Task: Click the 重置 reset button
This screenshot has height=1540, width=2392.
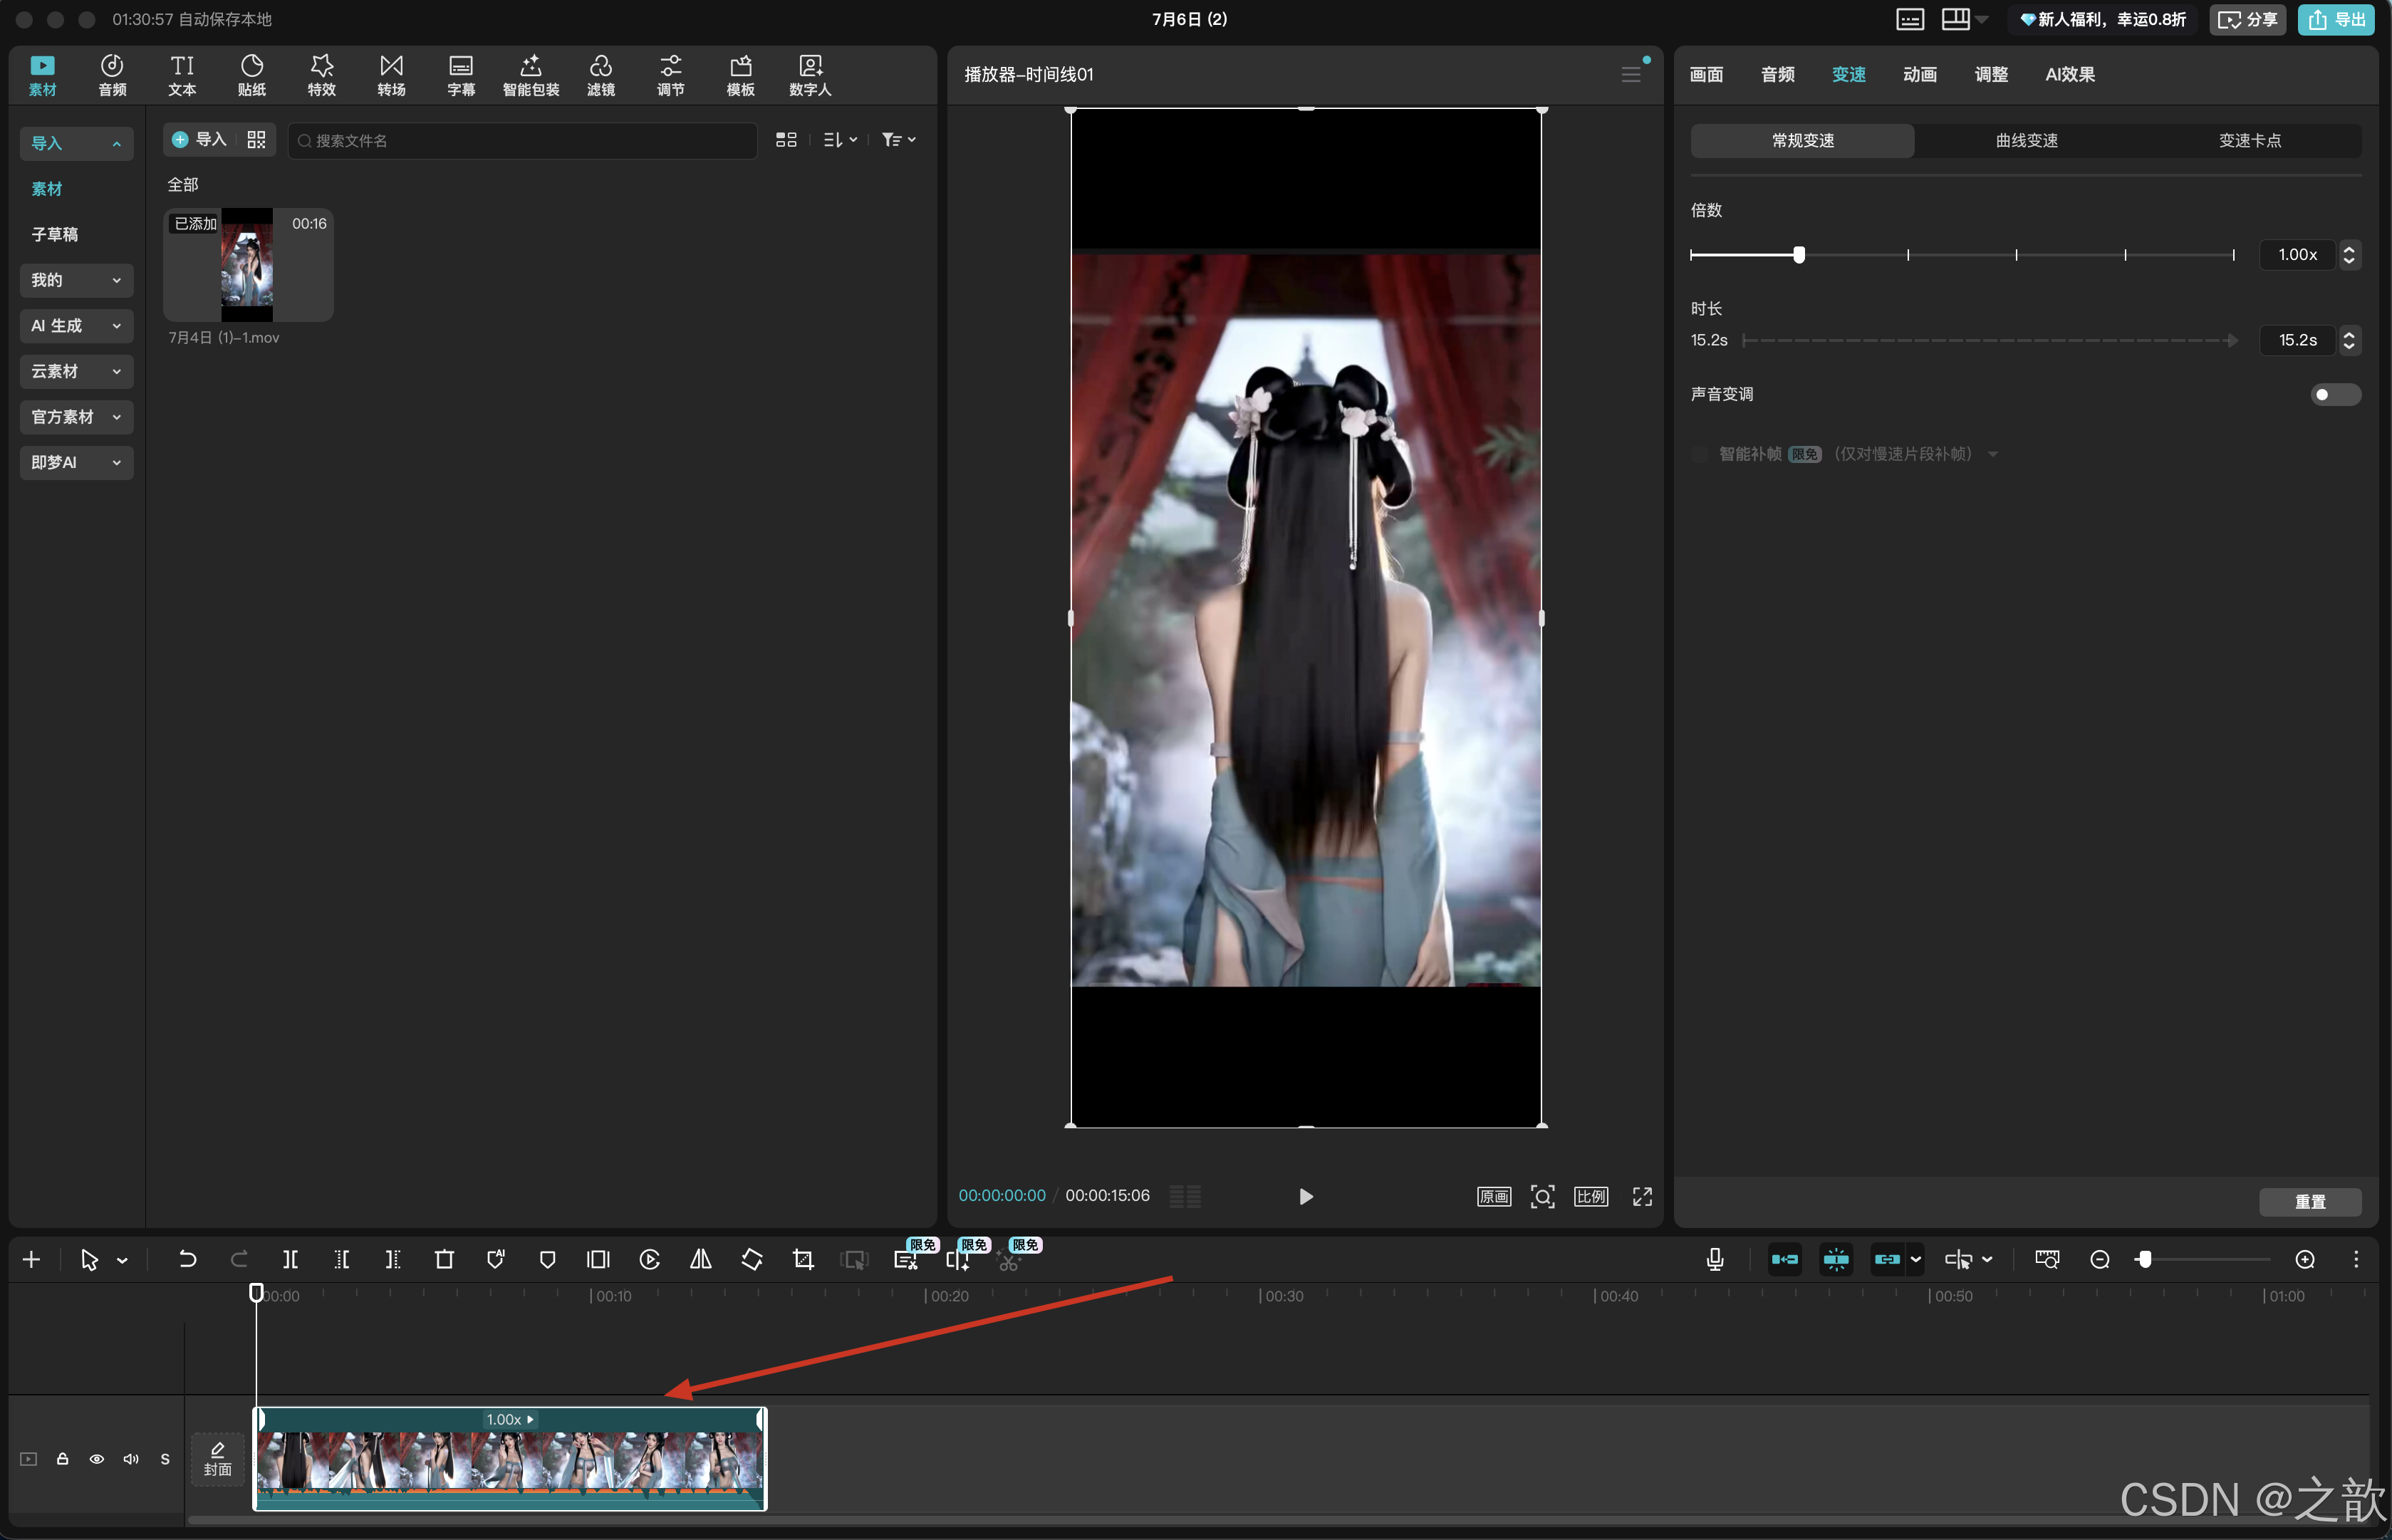Action: 2309,1201
